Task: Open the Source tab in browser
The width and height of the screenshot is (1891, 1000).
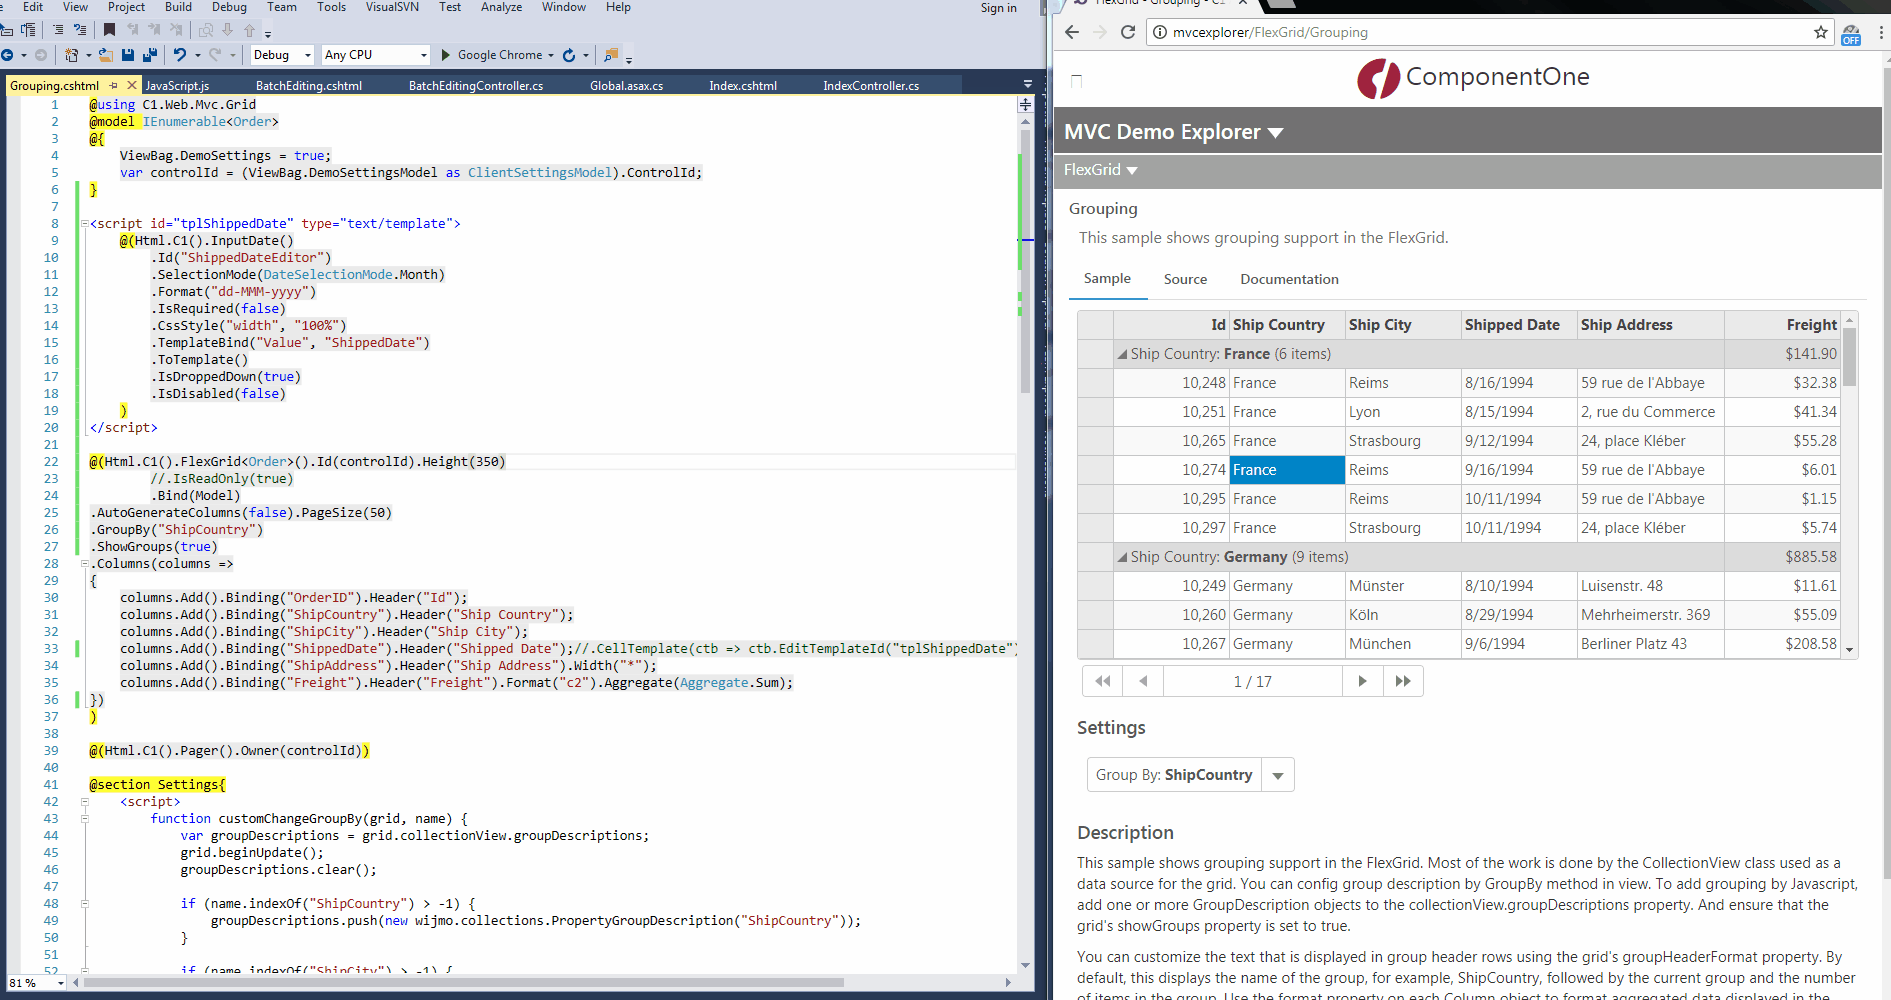Action: (x=1185, y=279)
